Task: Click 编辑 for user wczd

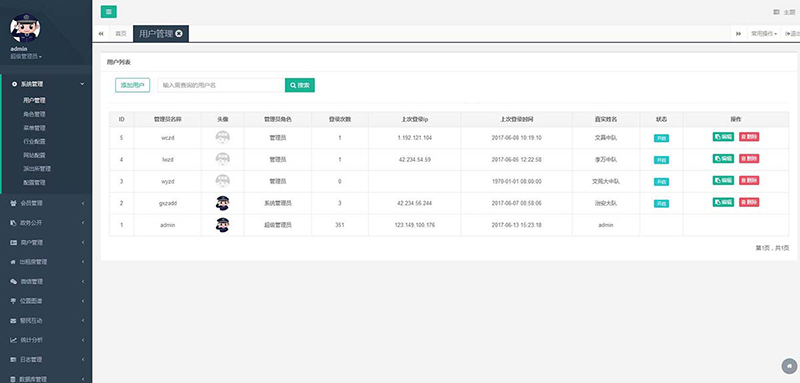Action: pos(723,137)
